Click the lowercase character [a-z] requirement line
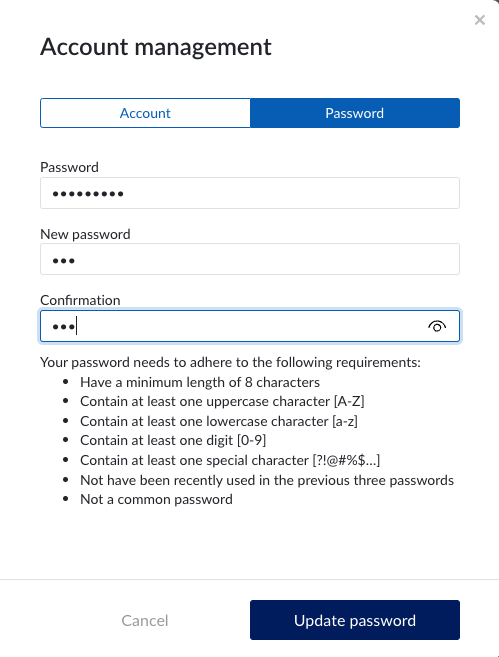The height and width of the screenshot is (657, 499). coord(219,421)
